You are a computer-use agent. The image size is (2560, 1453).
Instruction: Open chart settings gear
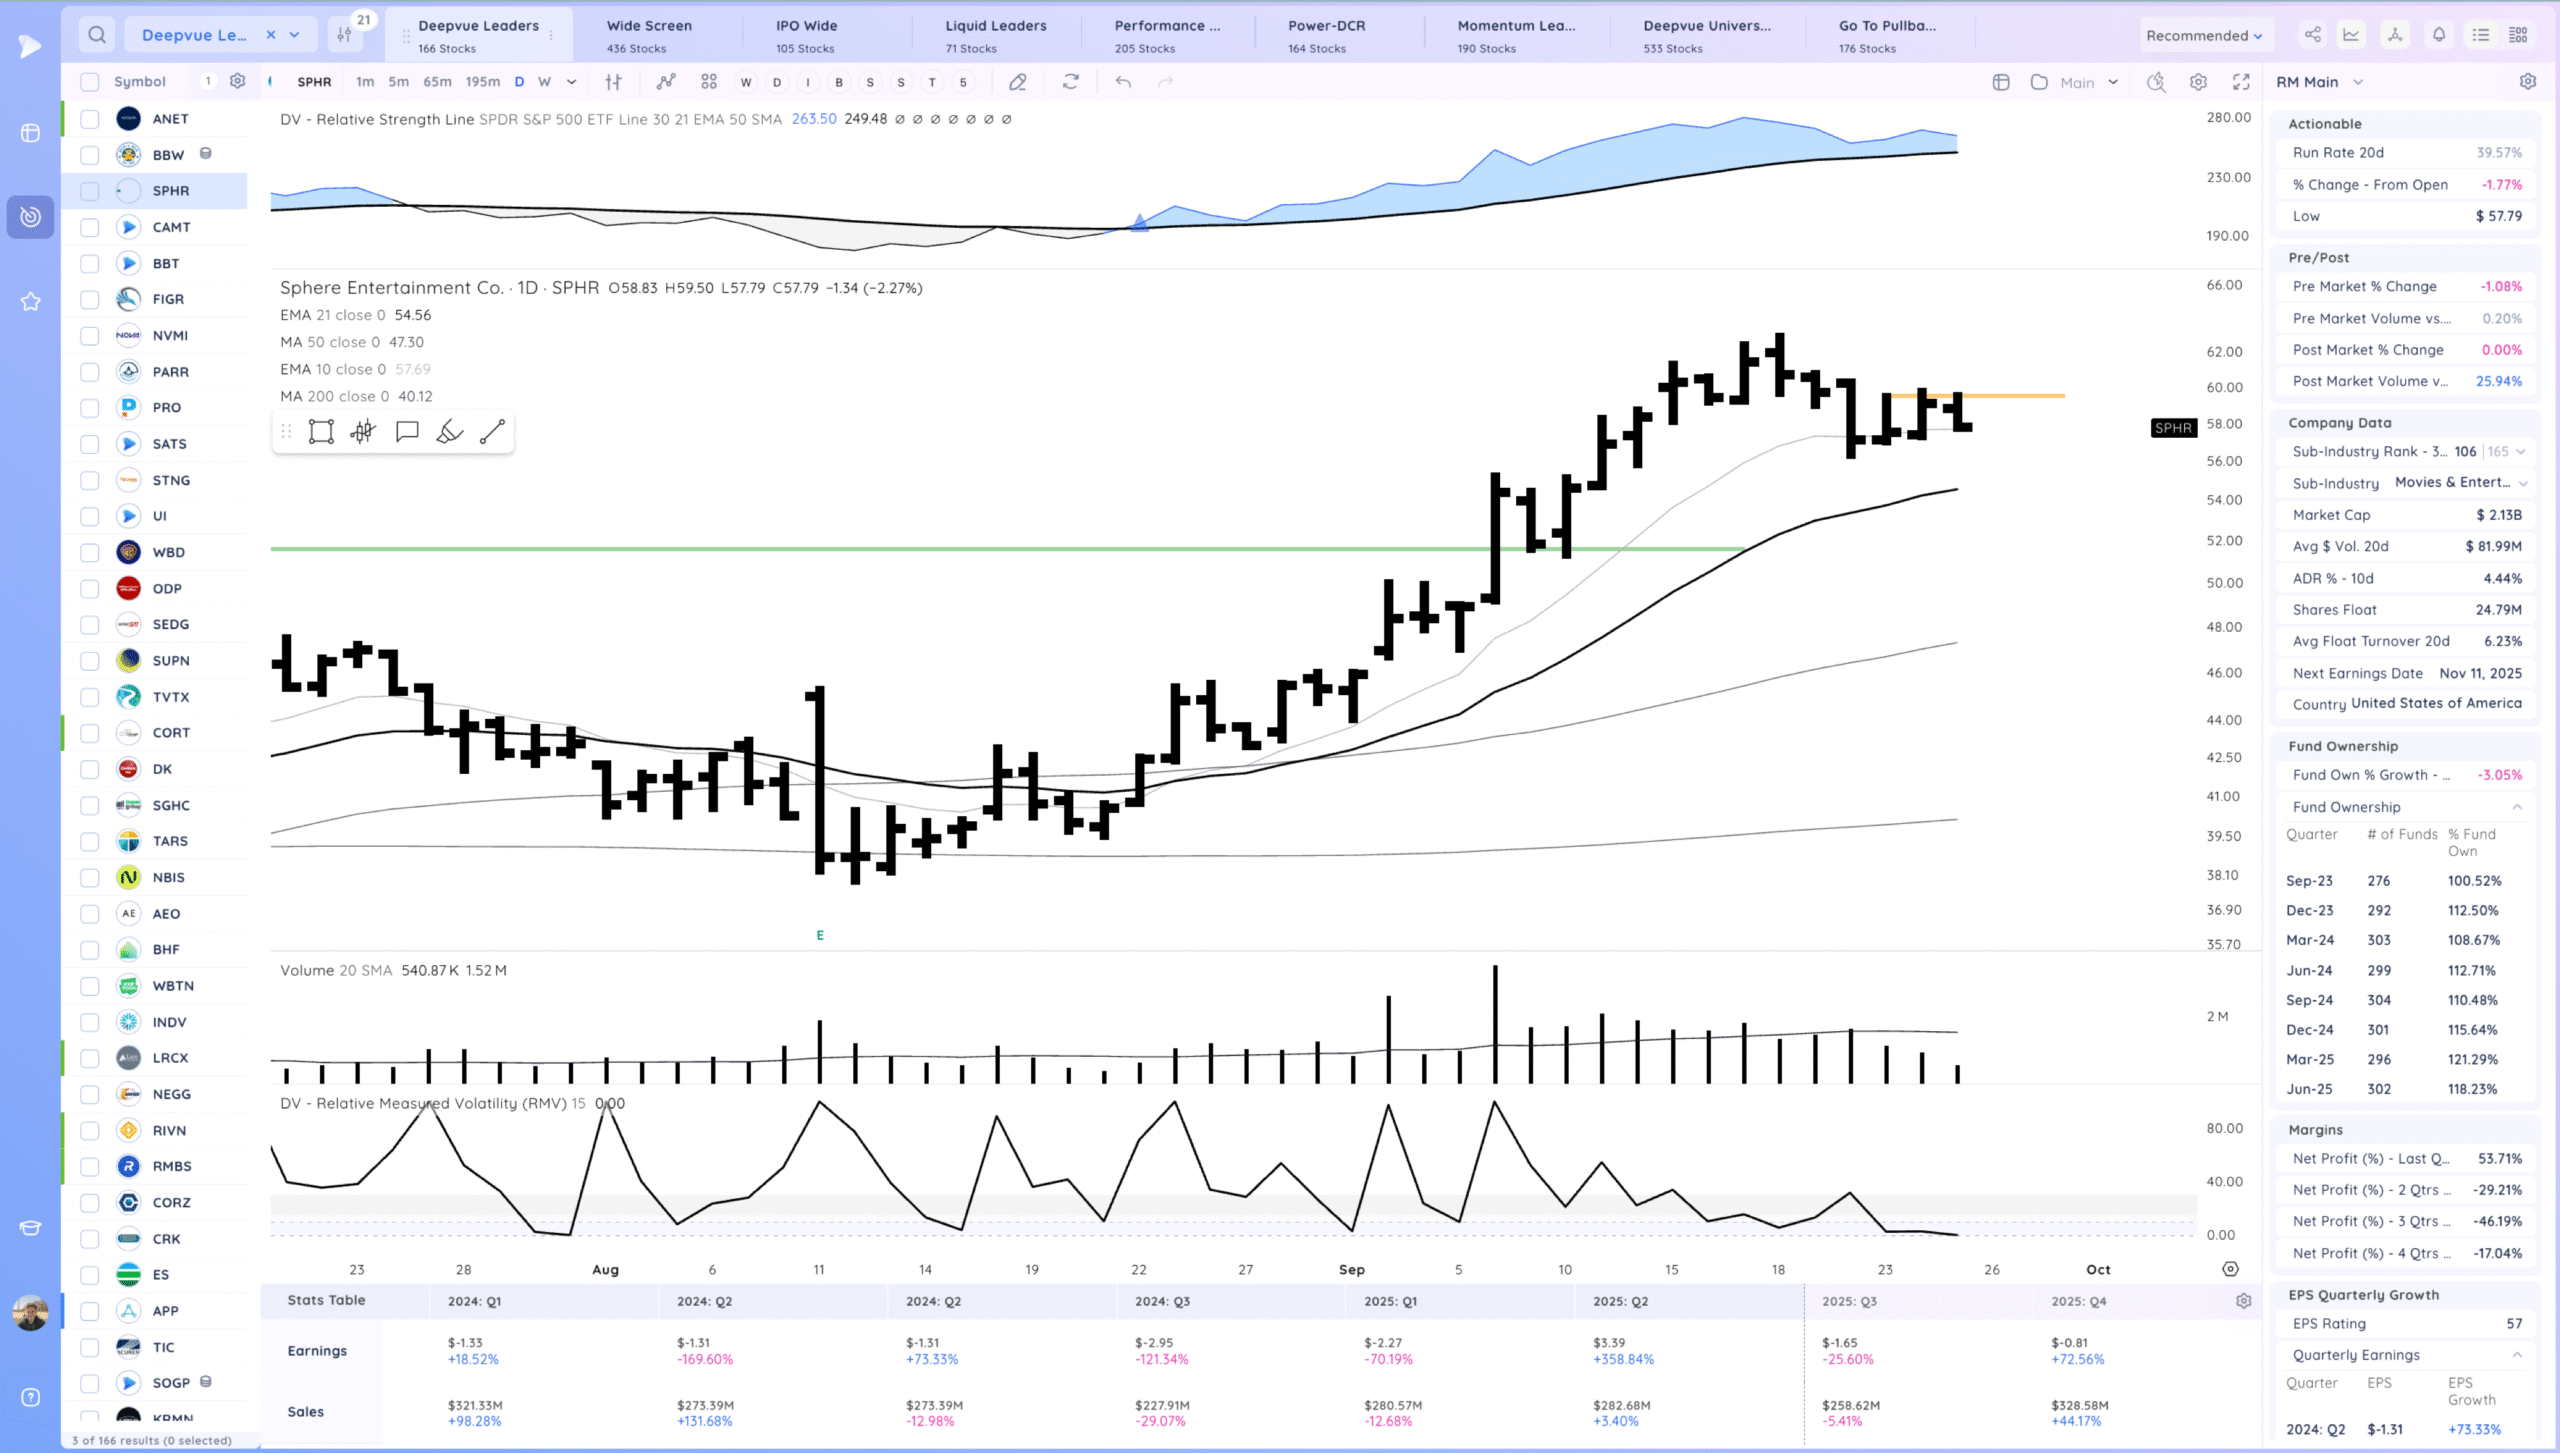coord(2198,82)
